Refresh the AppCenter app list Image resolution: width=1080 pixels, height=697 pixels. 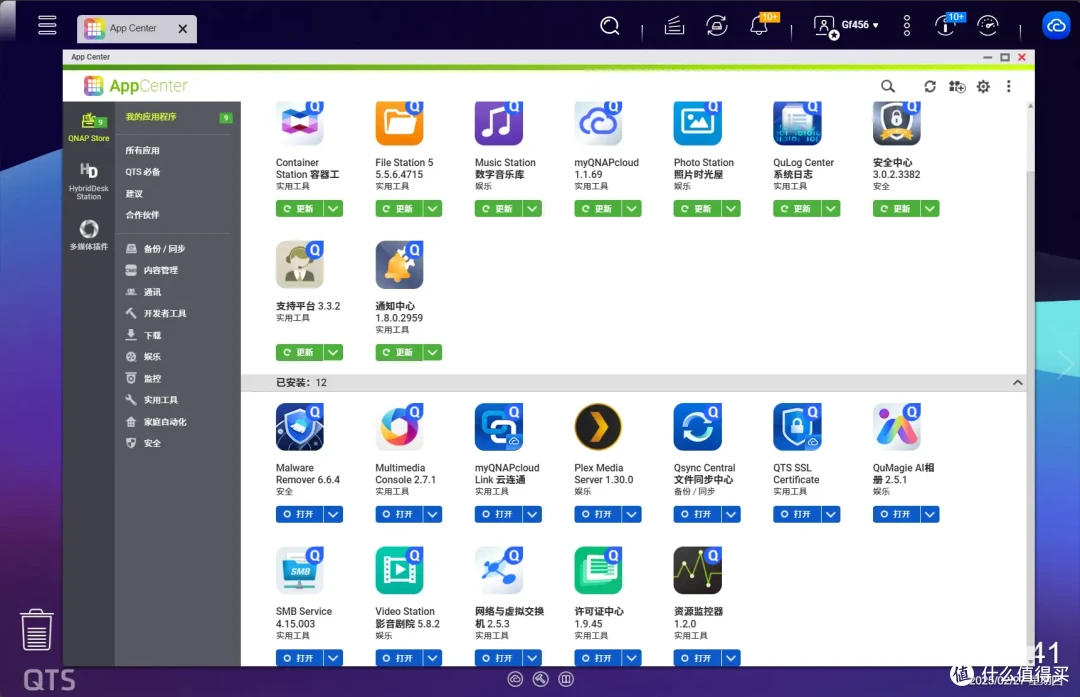pyautogui.click(x=930, y=86)
